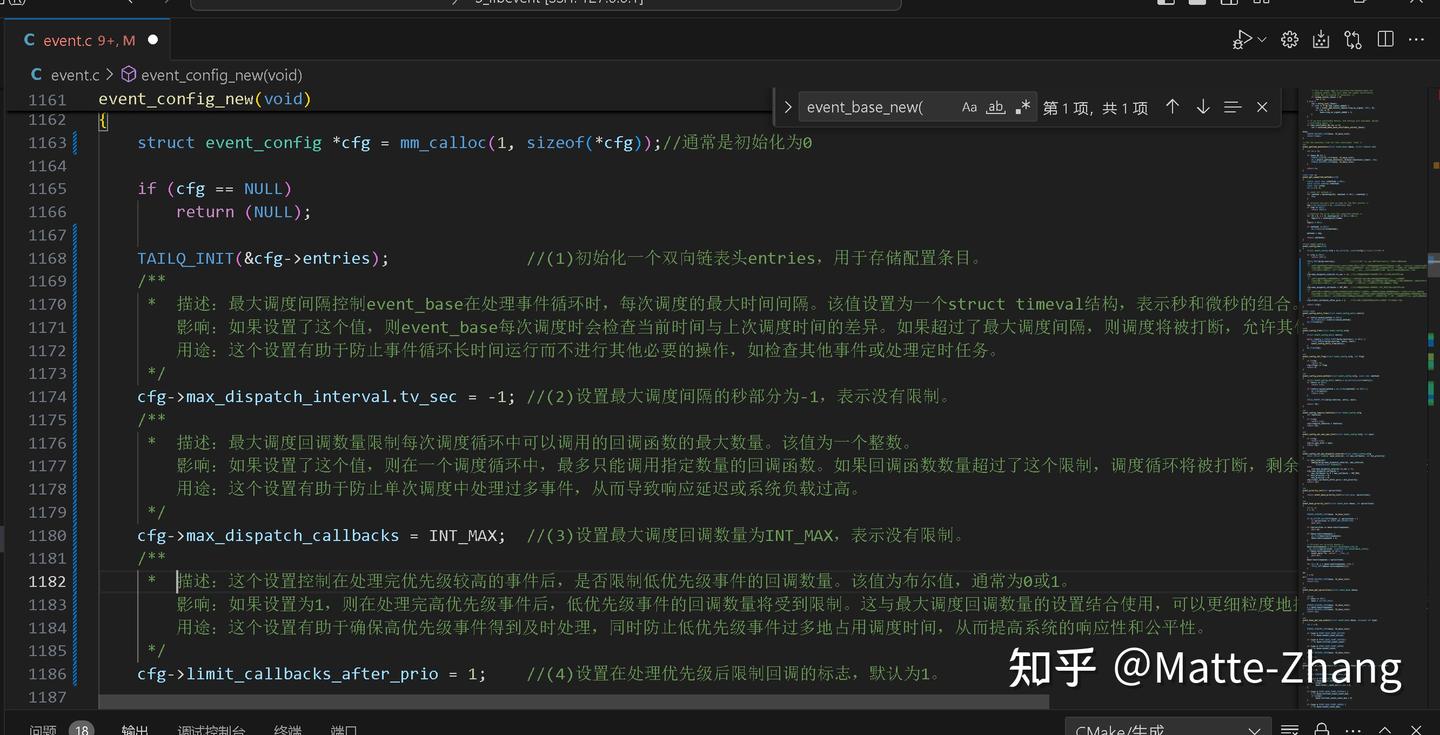Screen dimensions: 1440x735
Task: Open the editor settings gear icon
Action: tap(1289, 39)
